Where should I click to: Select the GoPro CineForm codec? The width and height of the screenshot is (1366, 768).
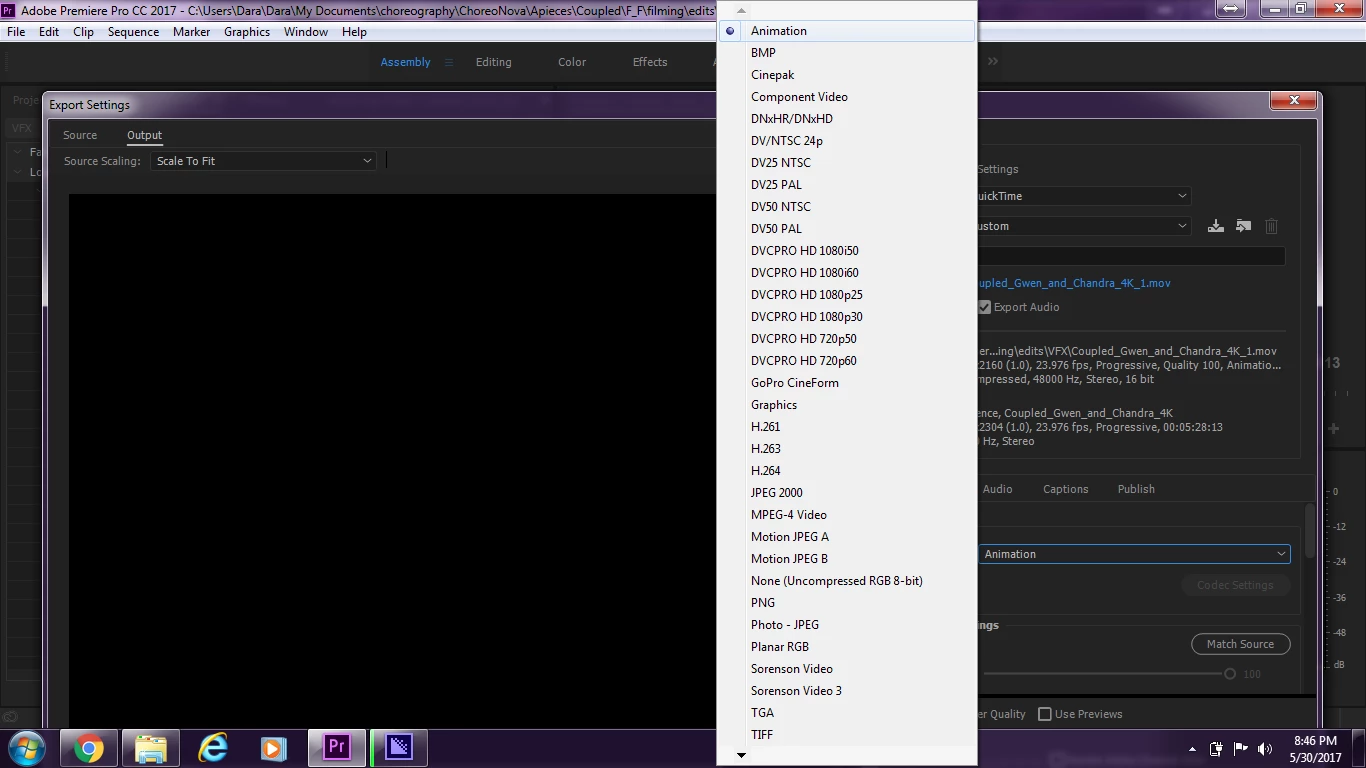click(847, 383)
